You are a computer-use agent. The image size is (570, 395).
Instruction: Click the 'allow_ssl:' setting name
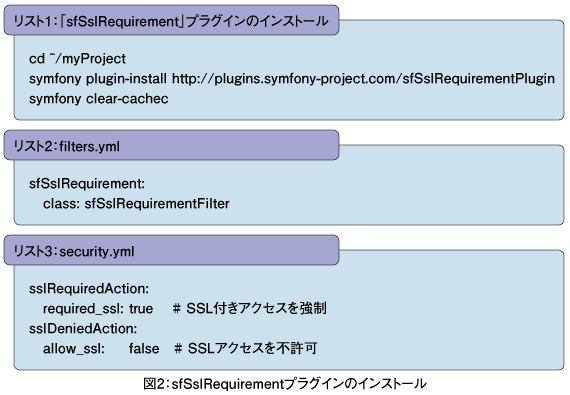[x=74, y=349]
